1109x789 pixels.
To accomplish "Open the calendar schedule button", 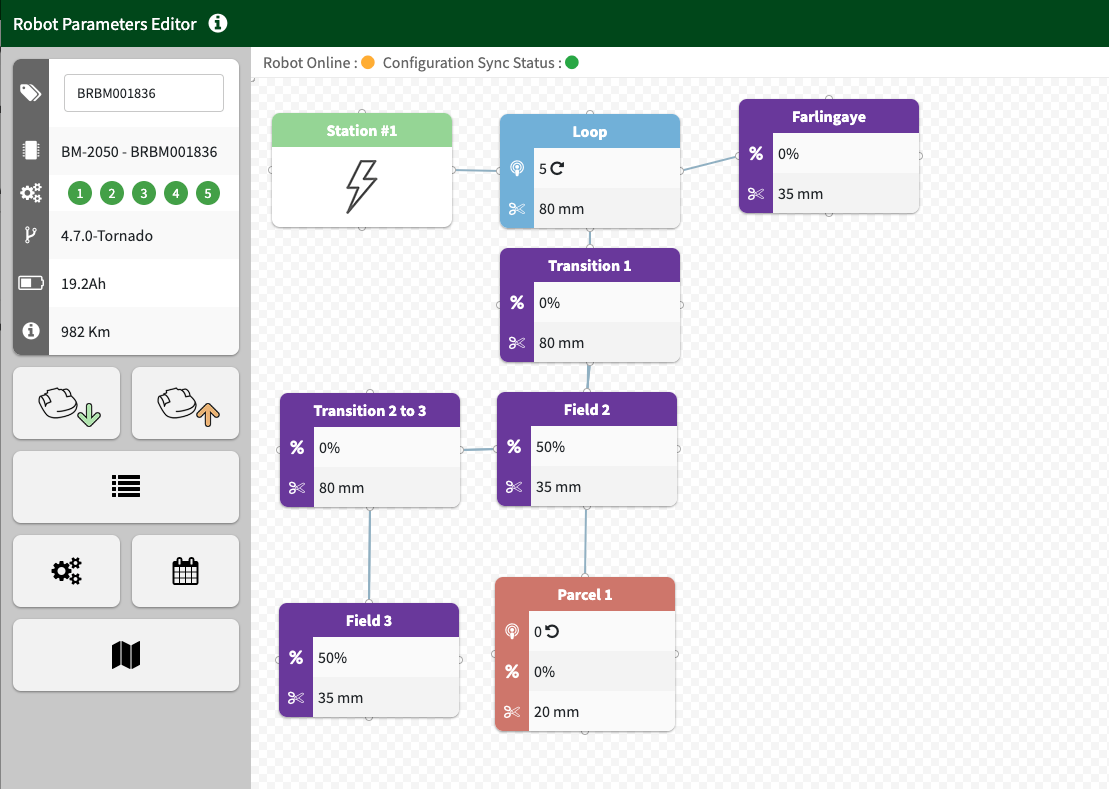I will coord(185,571).
